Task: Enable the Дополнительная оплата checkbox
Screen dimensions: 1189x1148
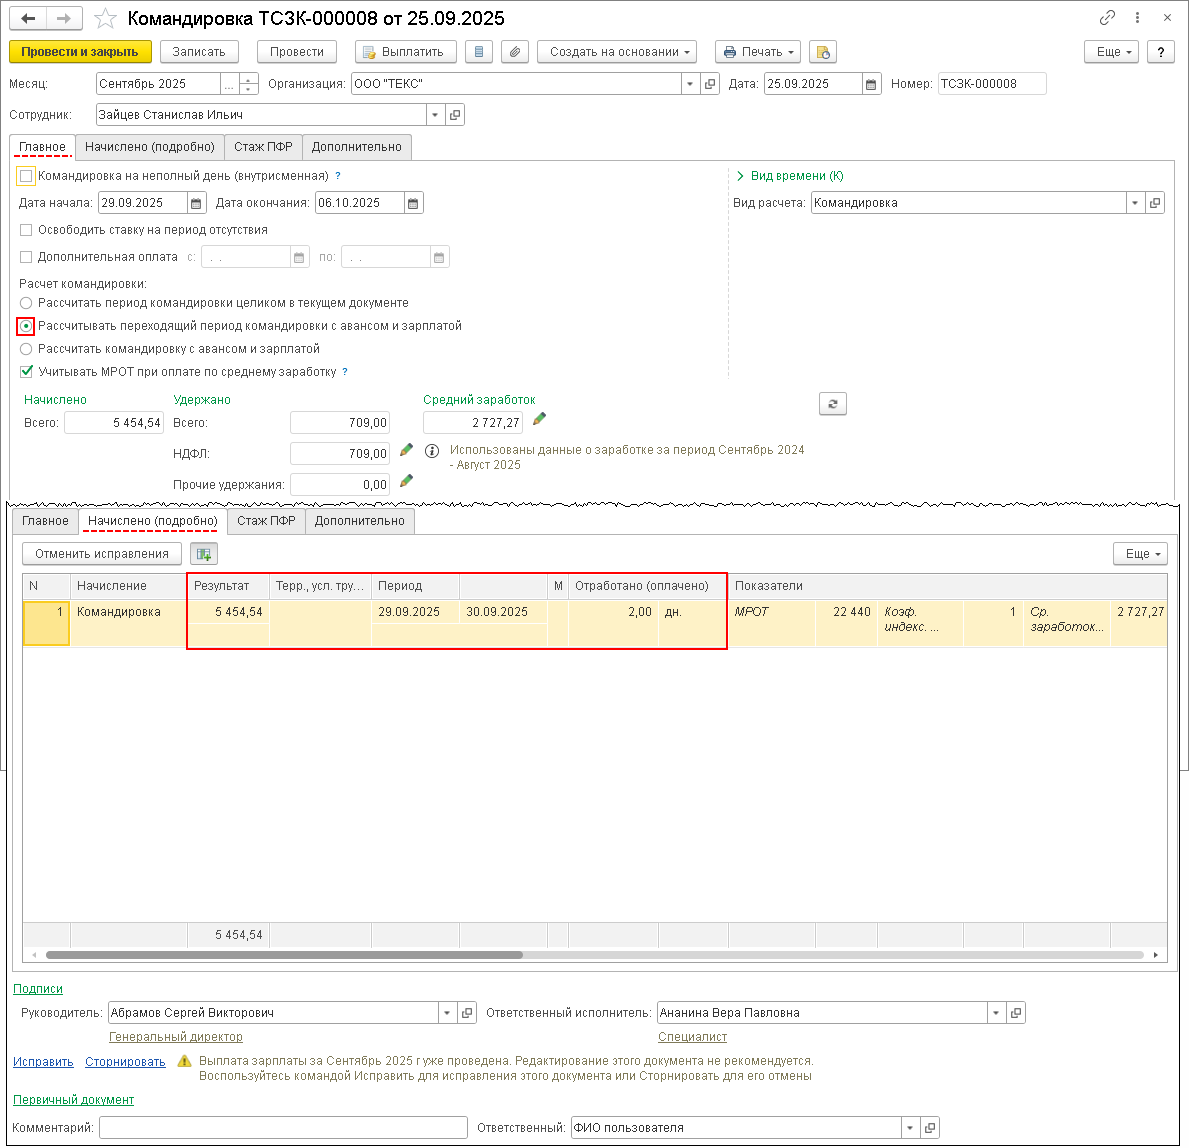Action: click(x=27, y=257)
